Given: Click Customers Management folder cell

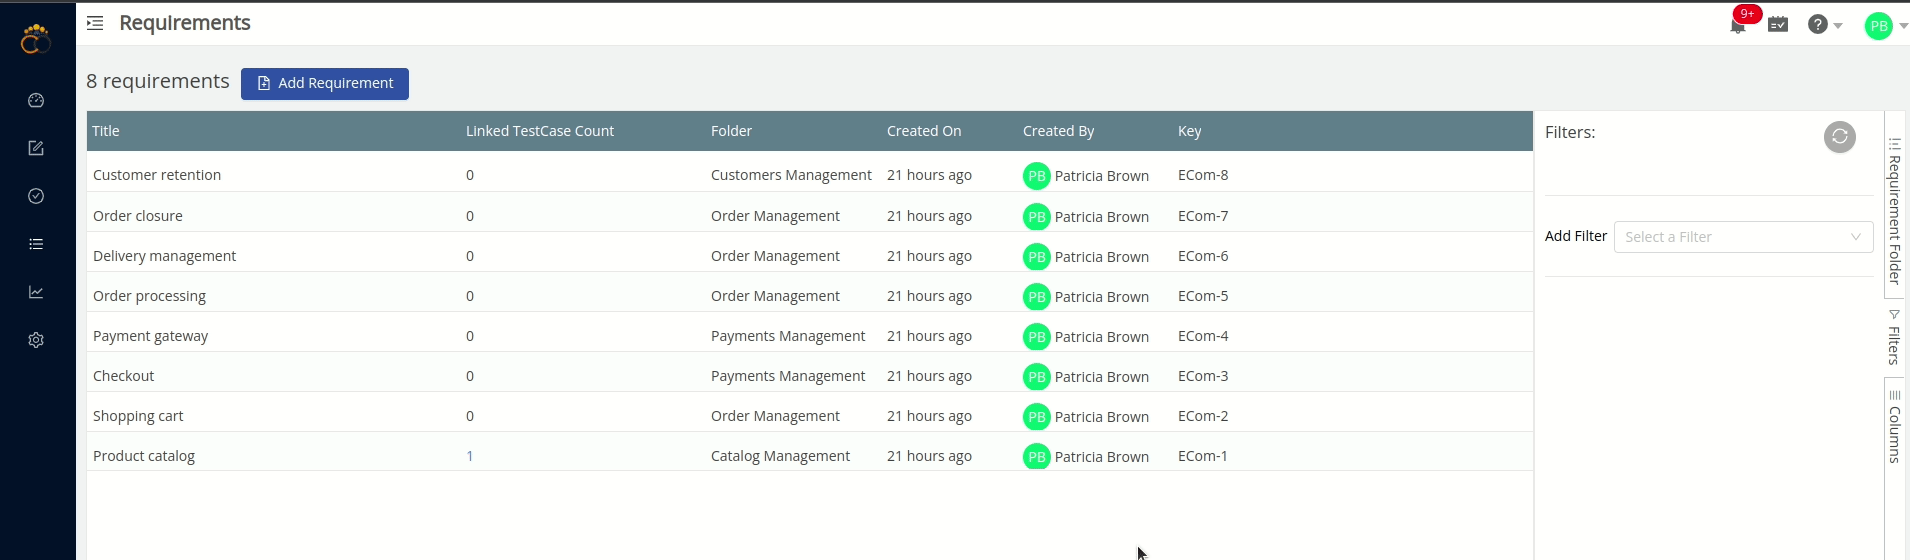Looking at the screenshot, I should coord(791,175).
